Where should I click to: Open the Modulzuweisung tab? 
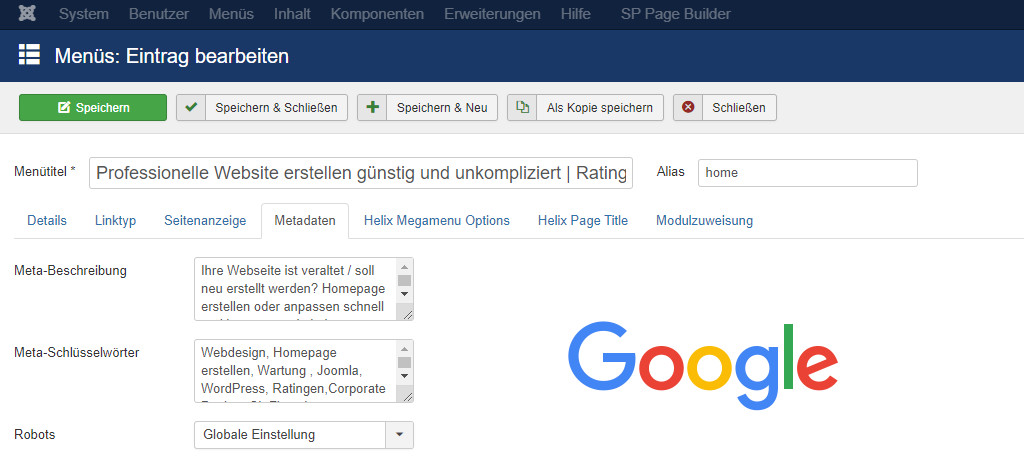click(704, 221)
